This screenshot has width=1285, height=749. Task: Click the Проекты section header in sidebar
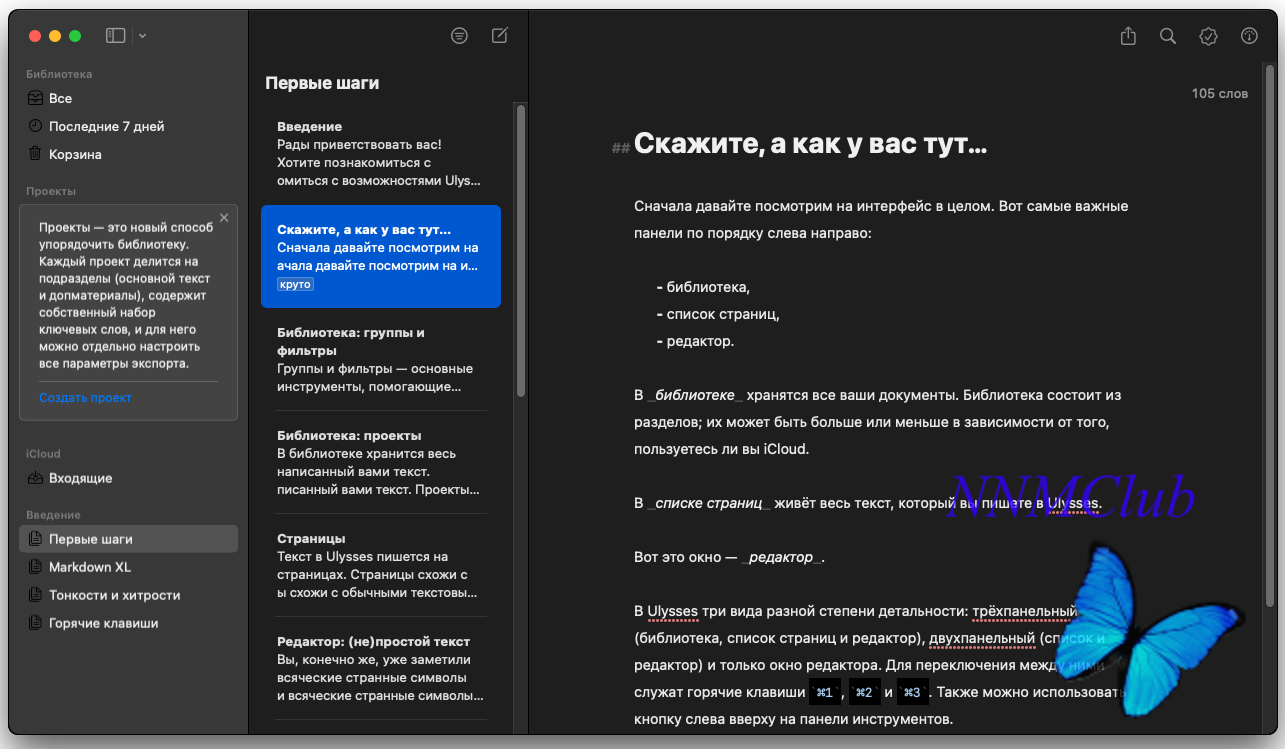pos(51,191)
